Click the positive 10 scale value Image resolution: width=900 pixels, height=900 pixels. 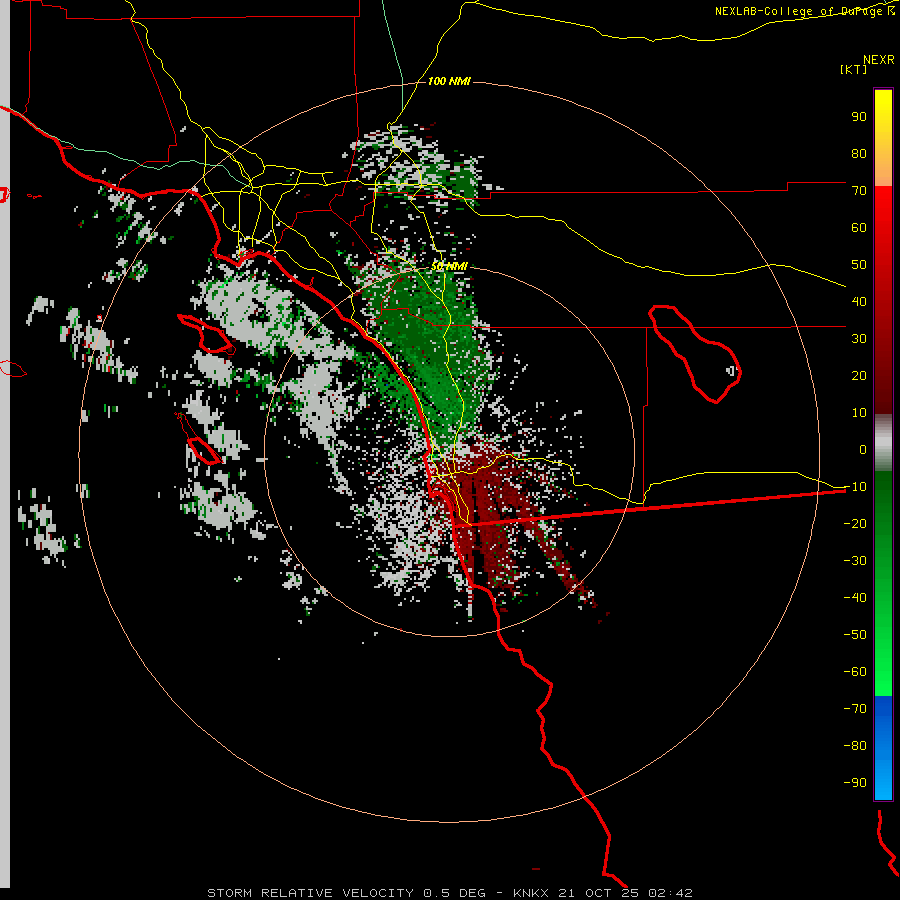point(859,413)
